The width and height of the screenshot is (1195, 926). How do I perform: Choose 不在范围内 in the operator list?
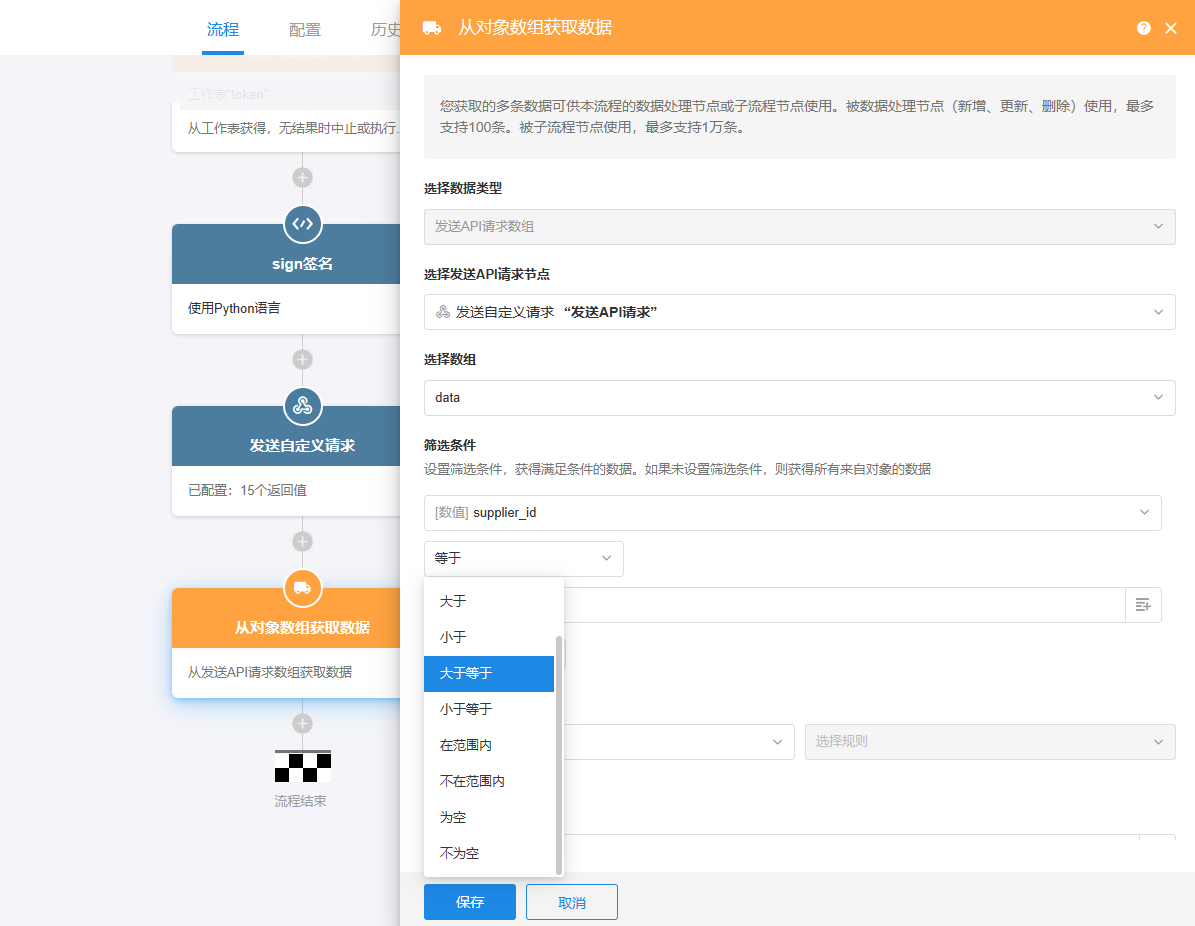click(x=488, y=781)
